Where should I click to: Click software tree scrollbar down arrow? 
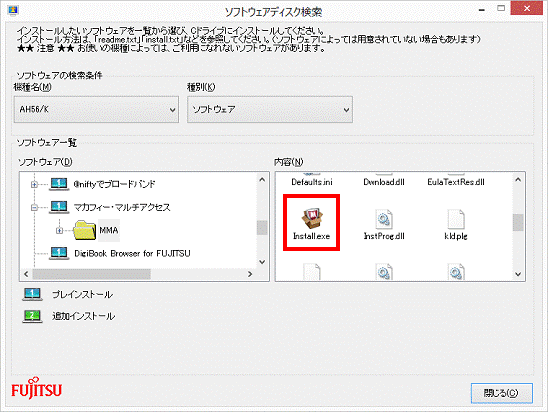tap(262, 262)
